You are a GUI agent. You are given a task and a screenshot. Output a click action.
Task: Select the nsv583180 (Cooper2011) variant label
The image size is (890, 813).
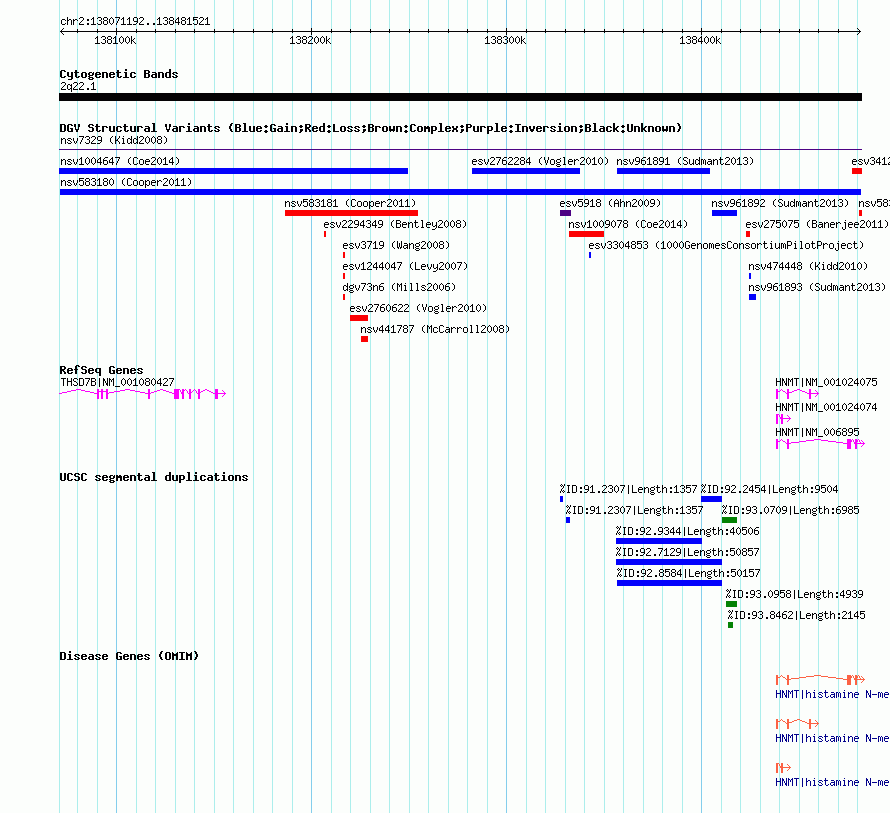pyautogui.click(x=126, y=182)
